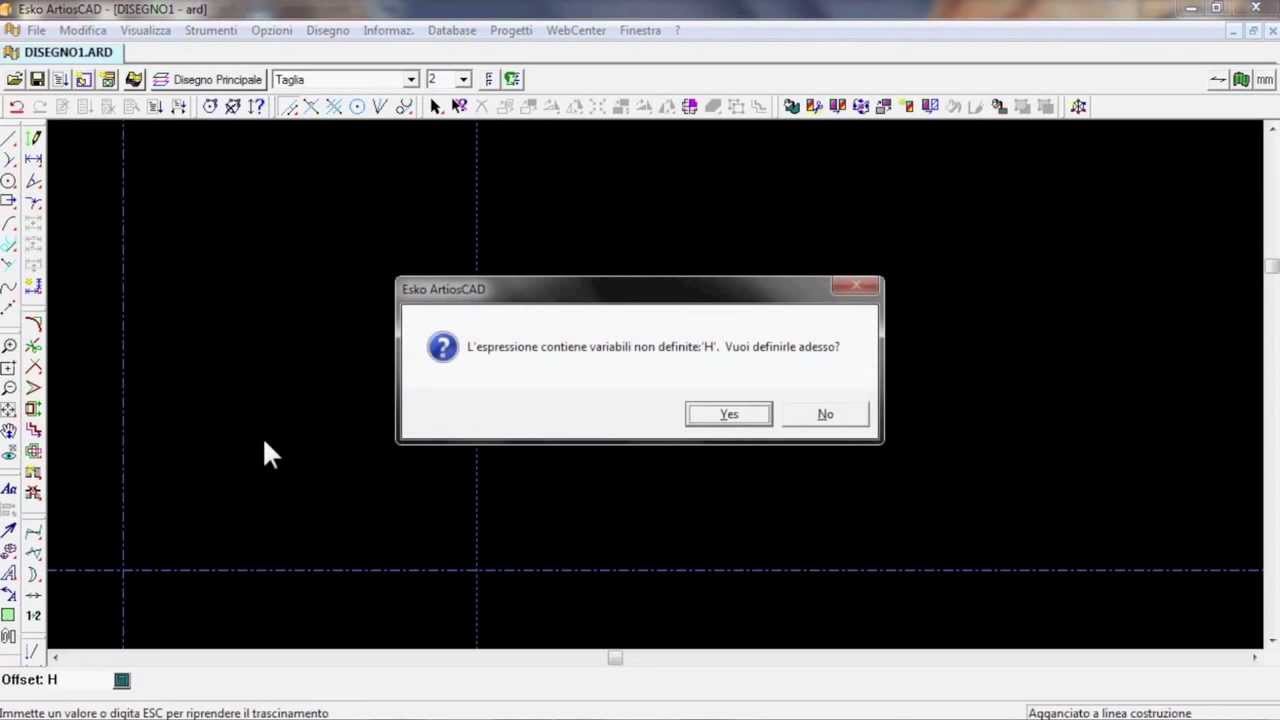Open the File menu
Image resolution: width=1280 pixels, height=720 pixels.
[x=36, y=31]
